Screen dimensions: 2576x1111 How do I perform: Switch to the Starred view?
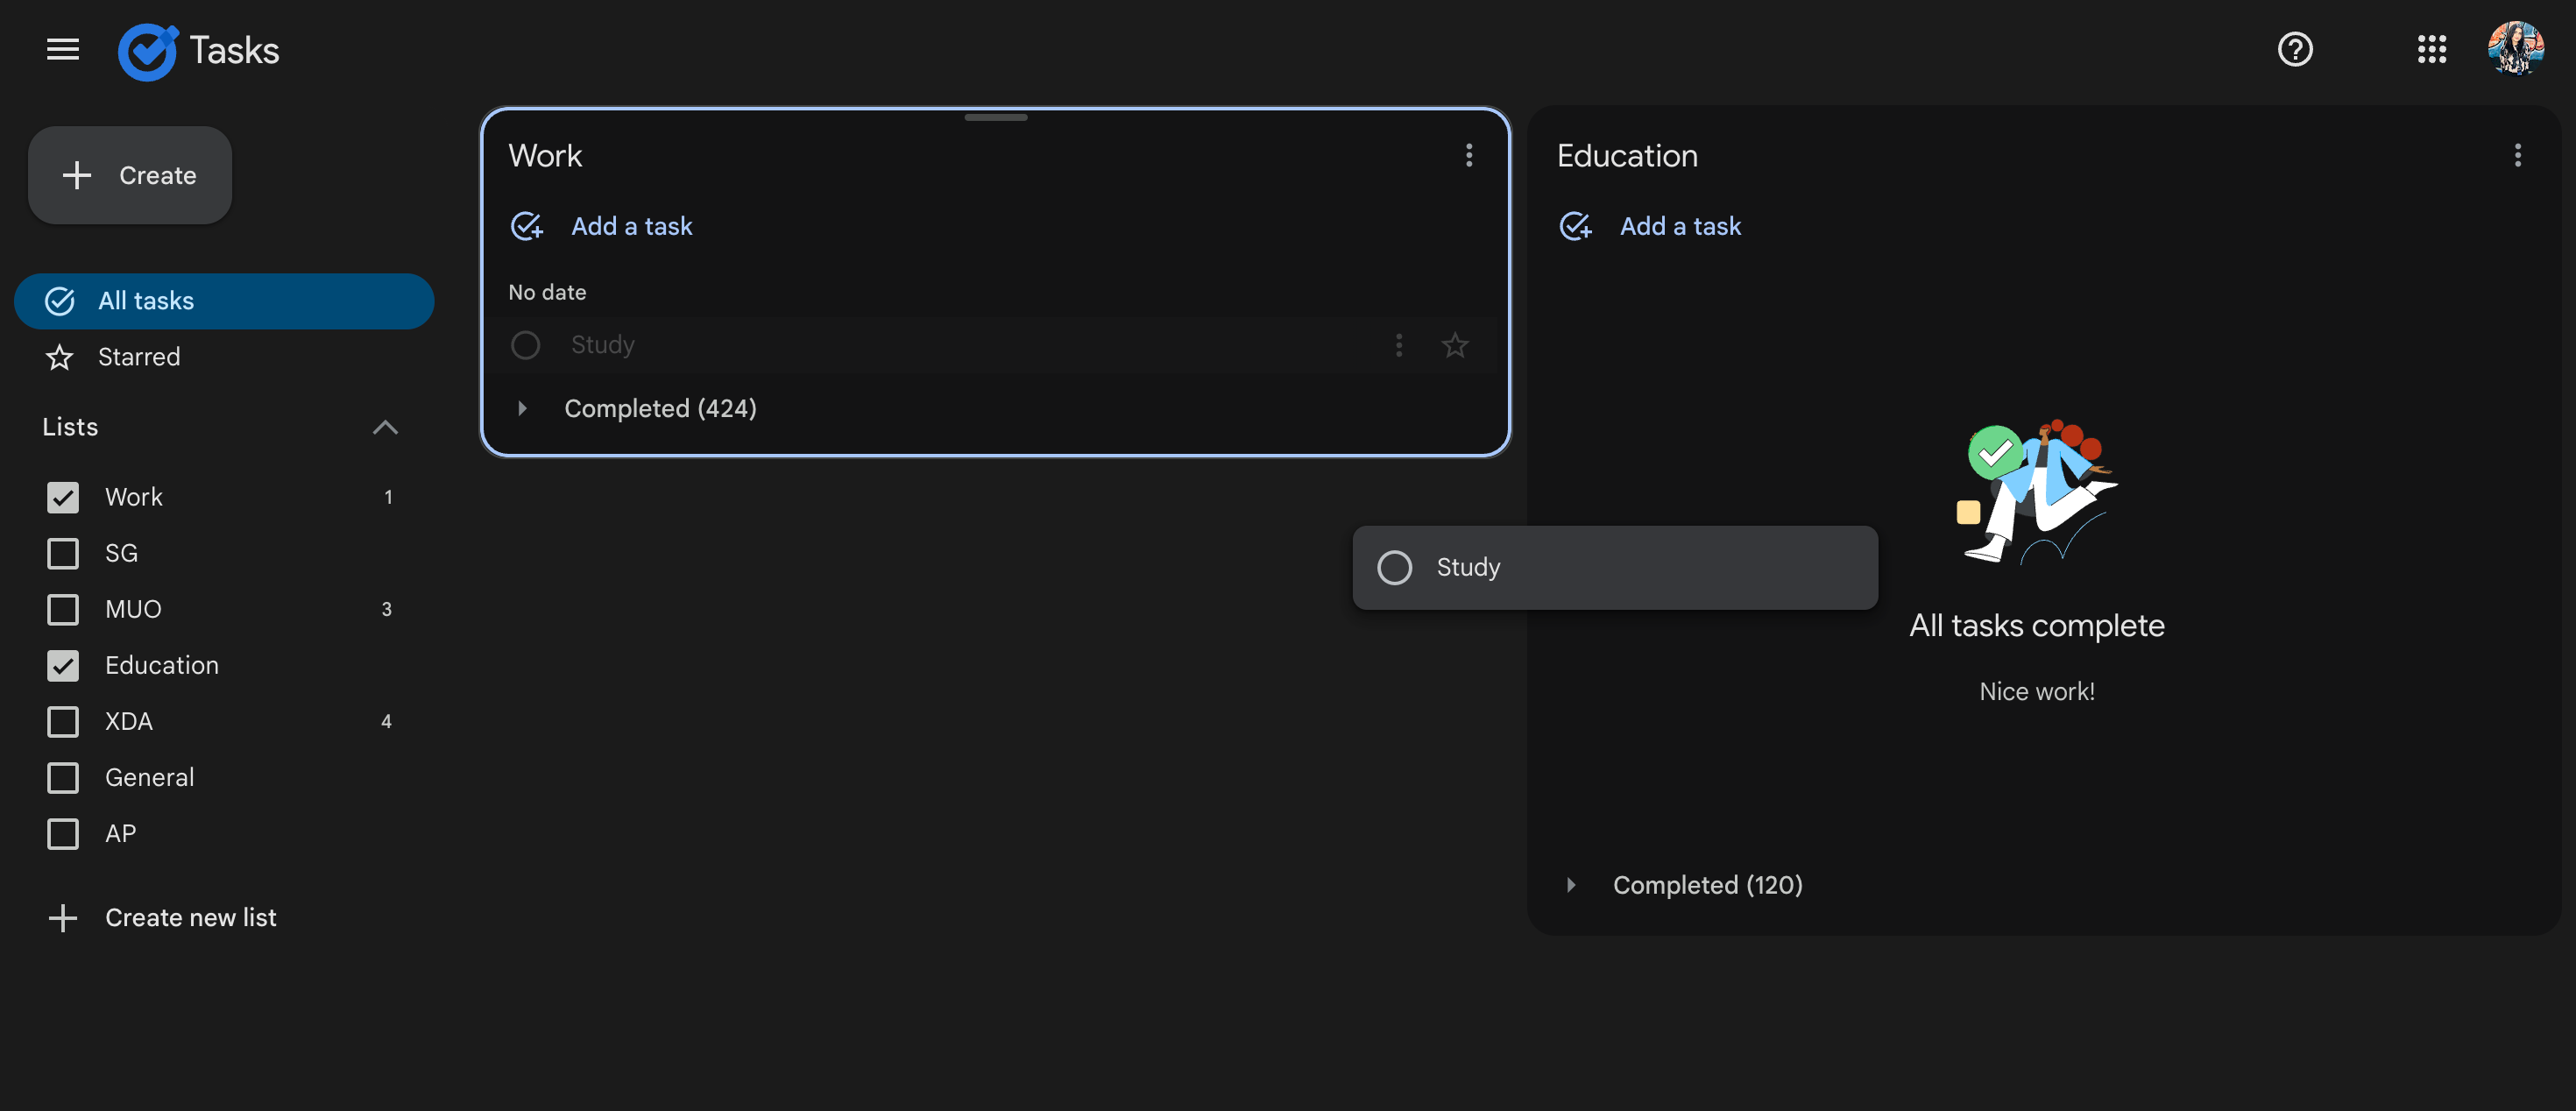pos(138,357)
